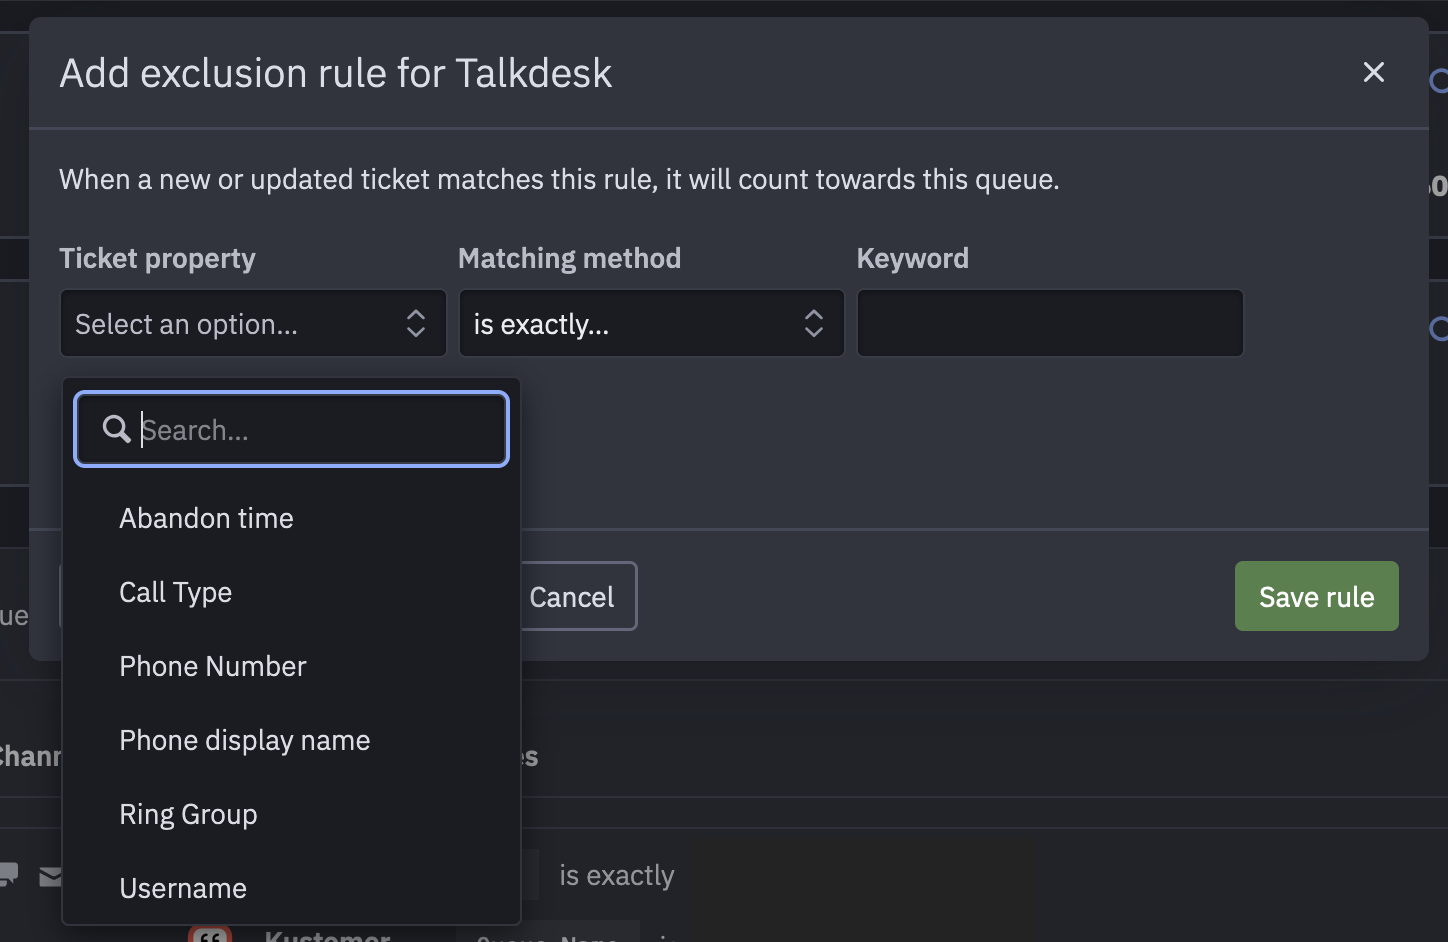1448x942 pixels.
Task: Open the Matching method dropdown
Action: (651, 323)
